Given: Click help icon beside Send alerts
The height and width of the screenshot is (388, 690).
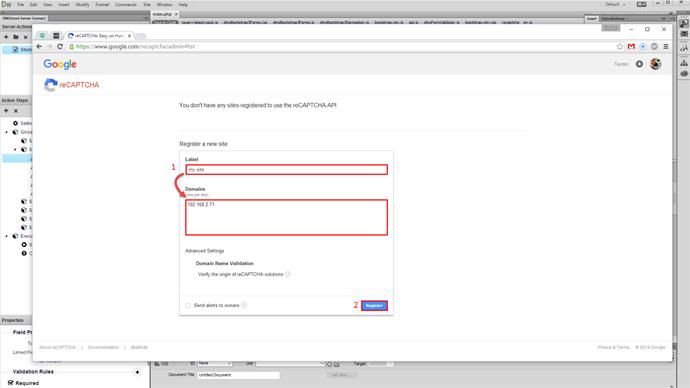Looking at the screenshot, I should pyautogui.click(x=244, y=305).
